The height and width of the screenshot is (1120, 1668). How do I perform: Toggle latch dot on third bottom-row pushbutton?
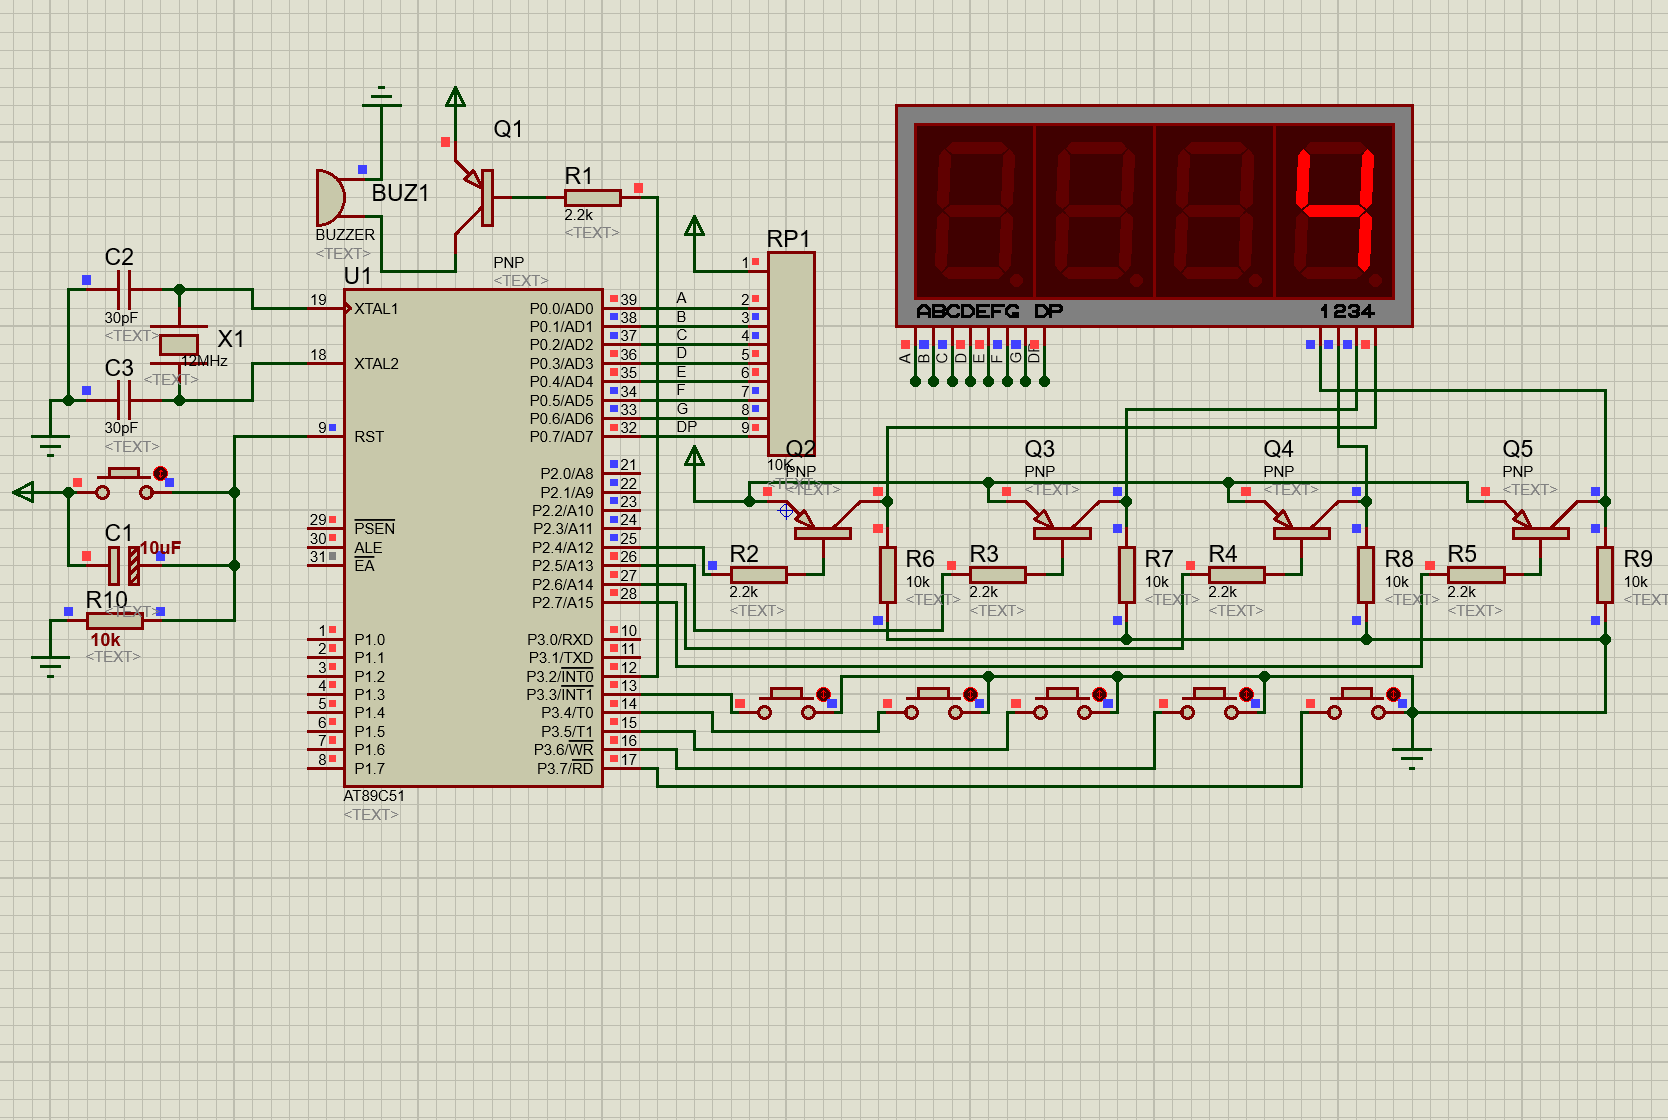point(1099,694)
